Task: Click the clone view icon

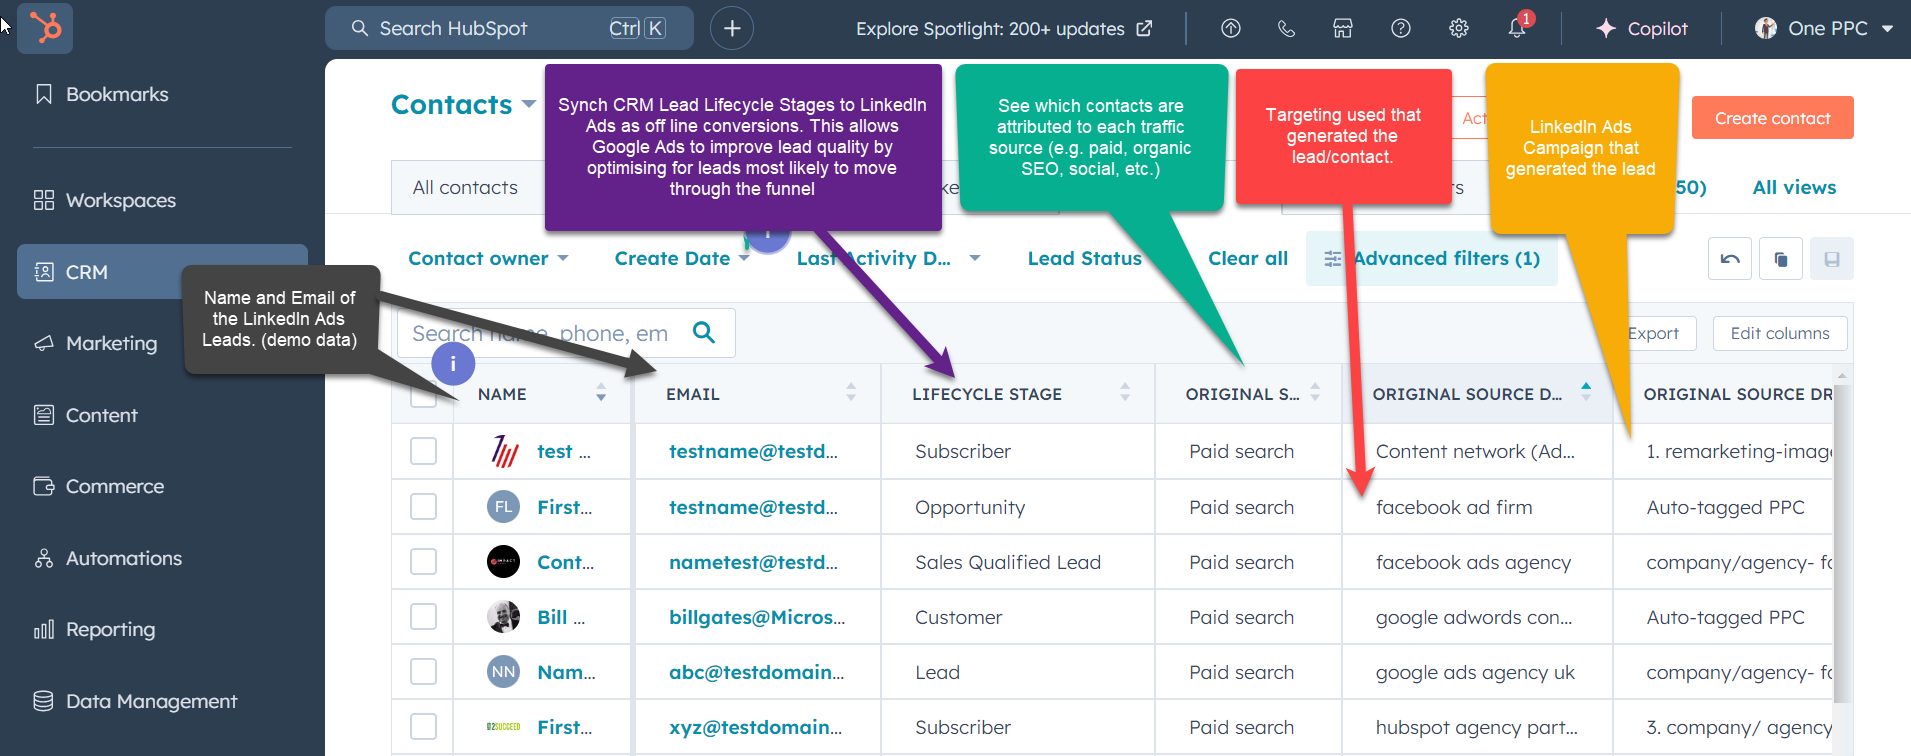Action: [1781, 259]
